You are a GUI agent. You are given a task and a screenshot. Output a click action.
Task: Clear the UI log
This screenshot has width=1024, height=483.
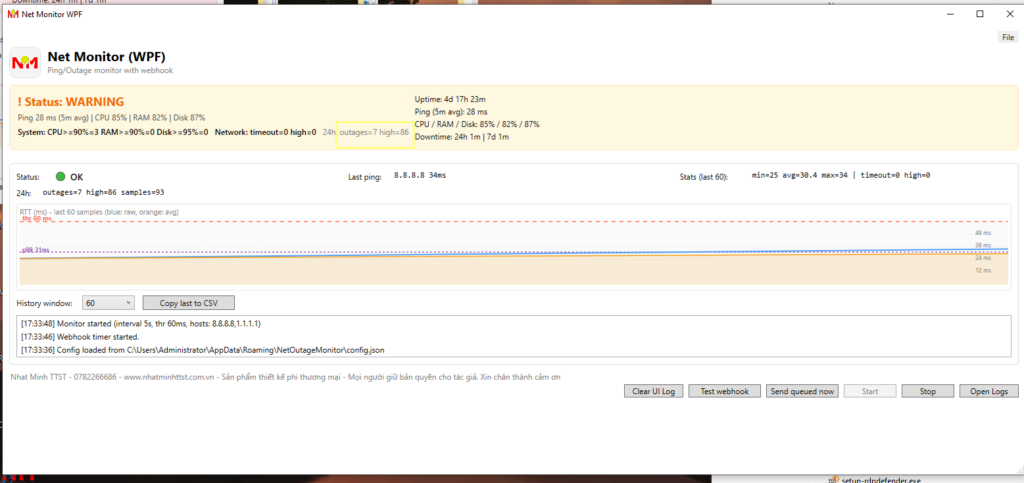click(654, 391)
